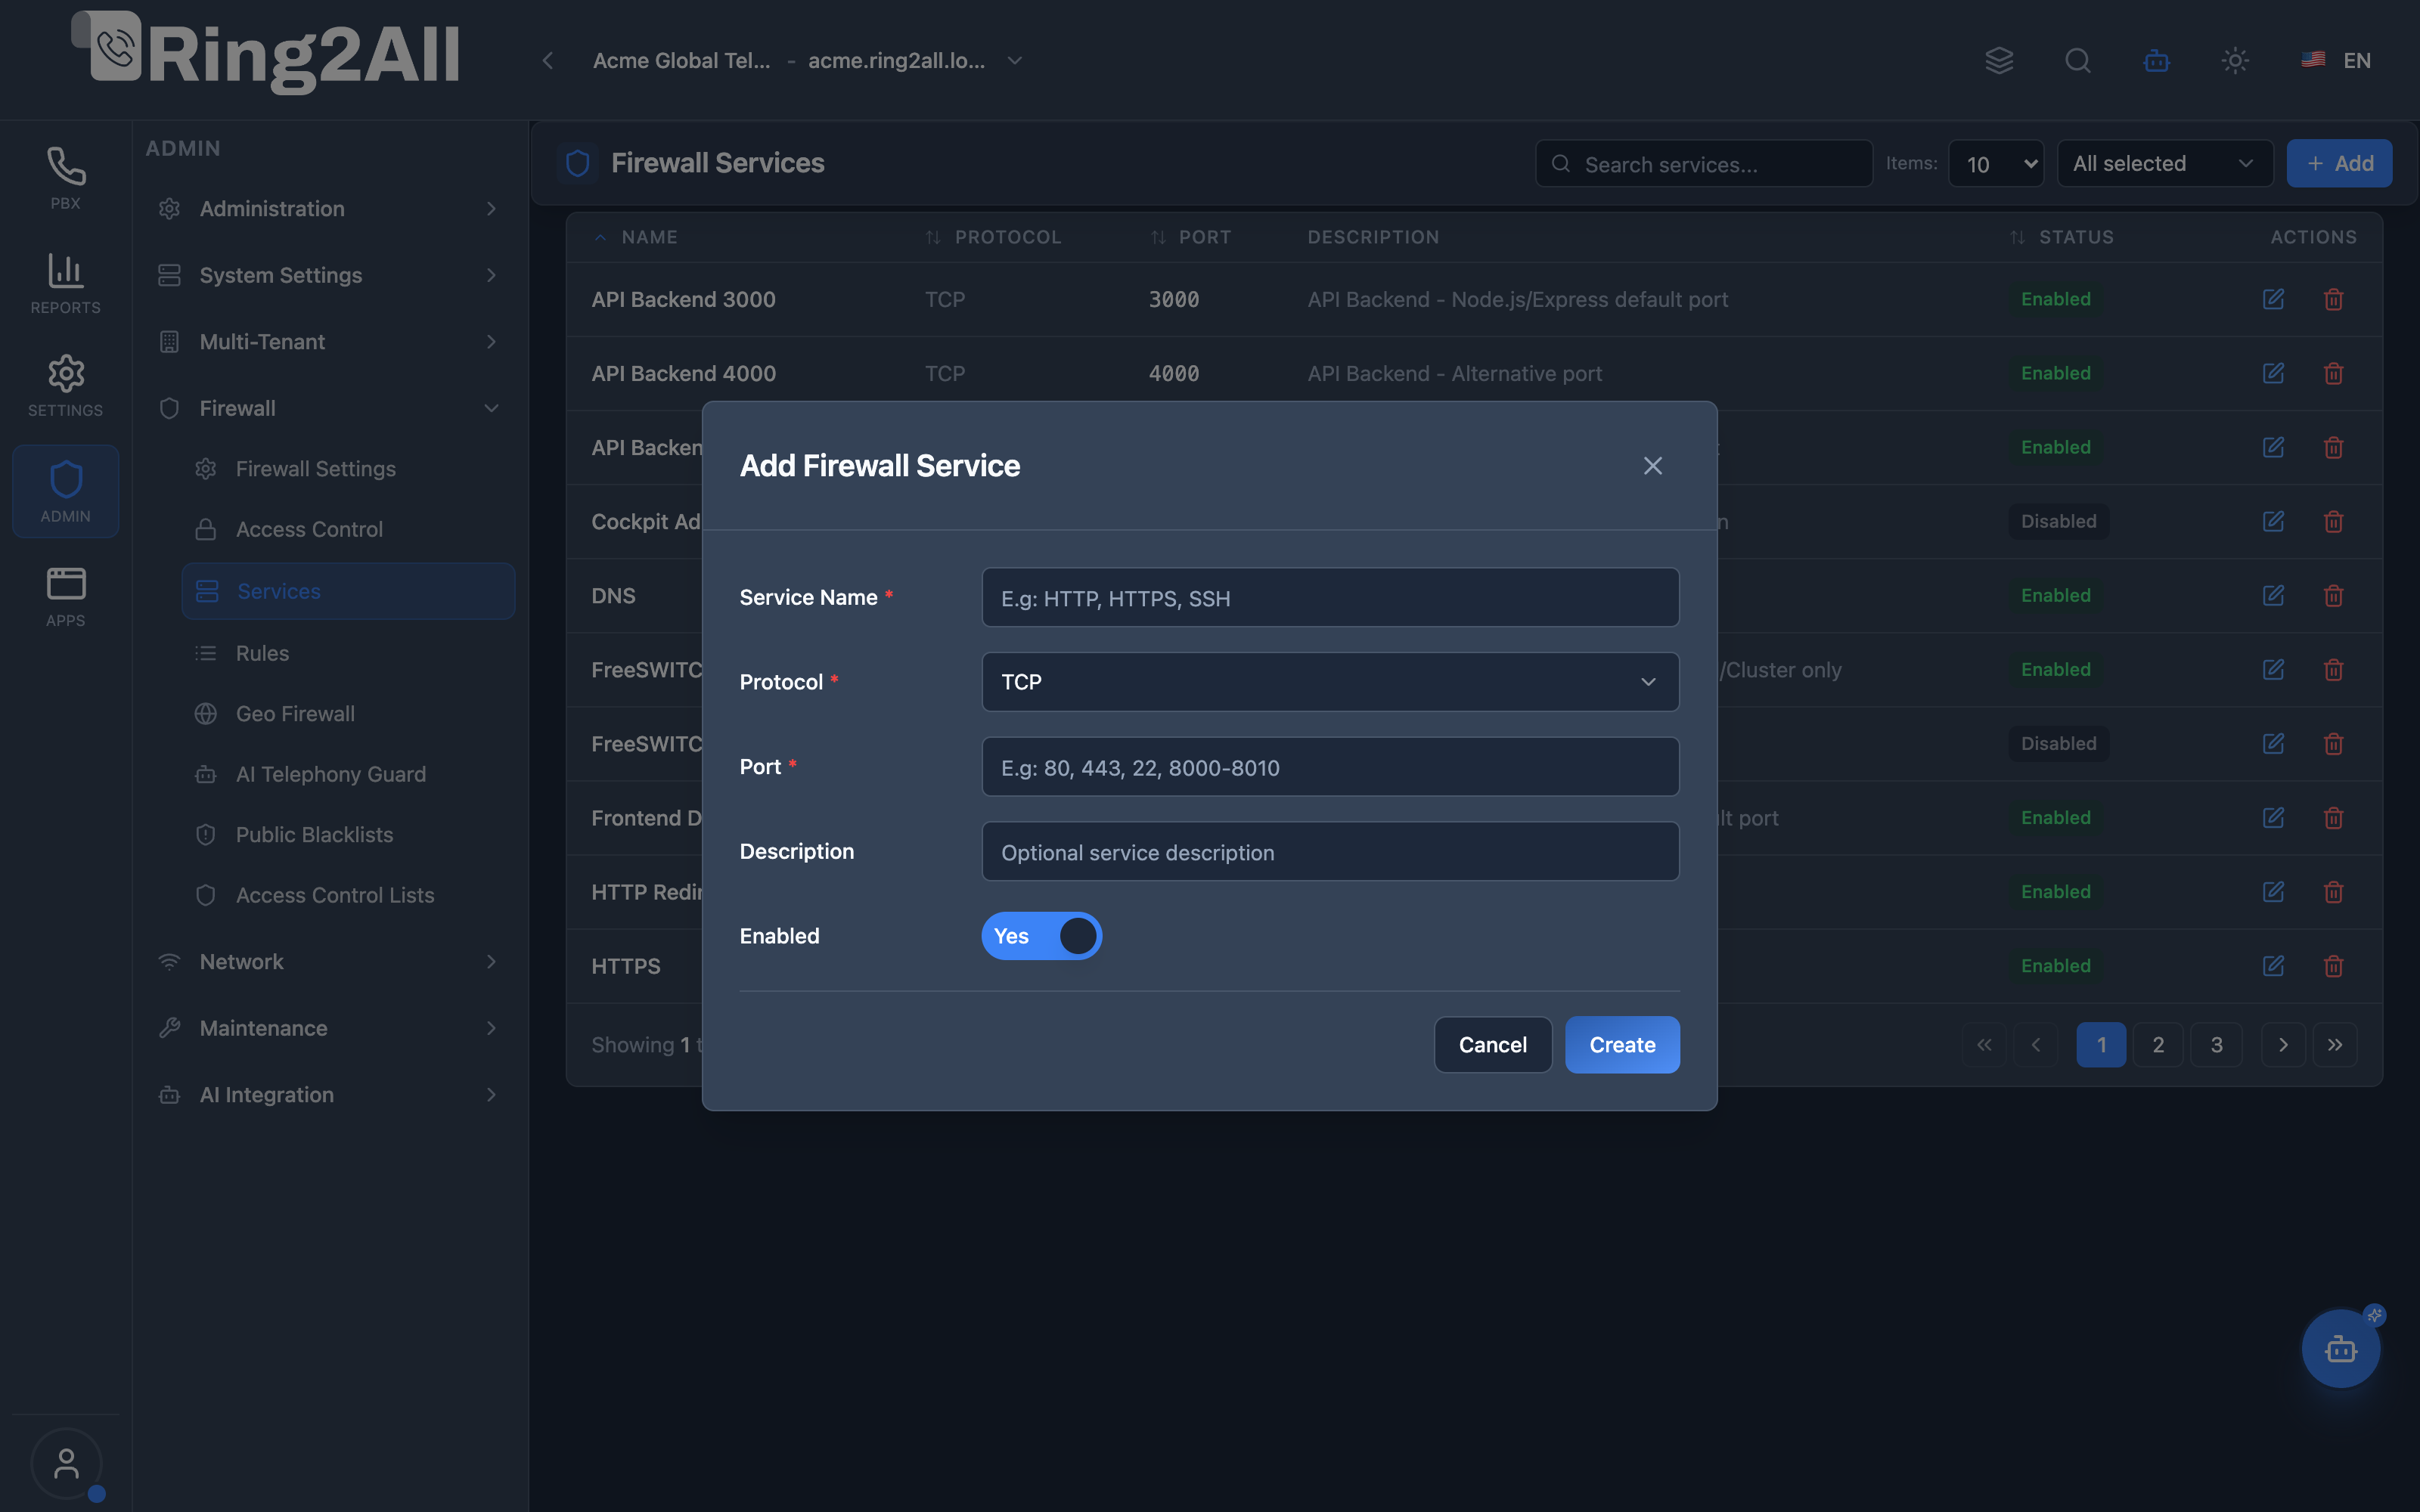This screenshot has height=1512, width=2420.
Task: Open the Items per page dropdown
Action: click(x=1996, y=164)
